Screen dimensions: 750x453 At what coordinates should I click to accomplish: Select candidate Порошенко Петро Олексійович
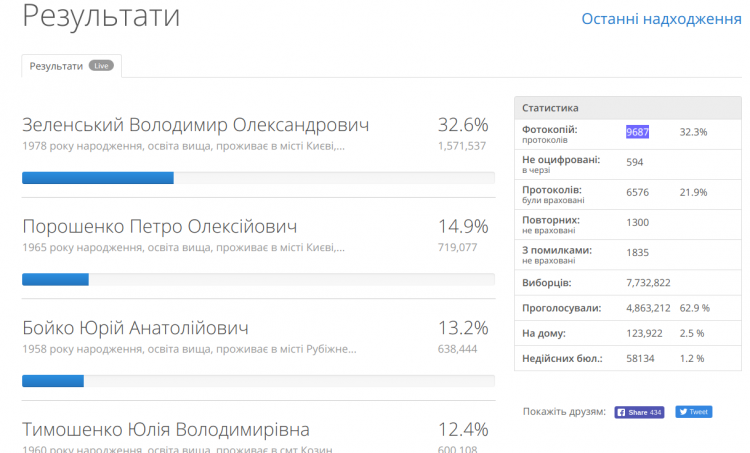point(159,227)
